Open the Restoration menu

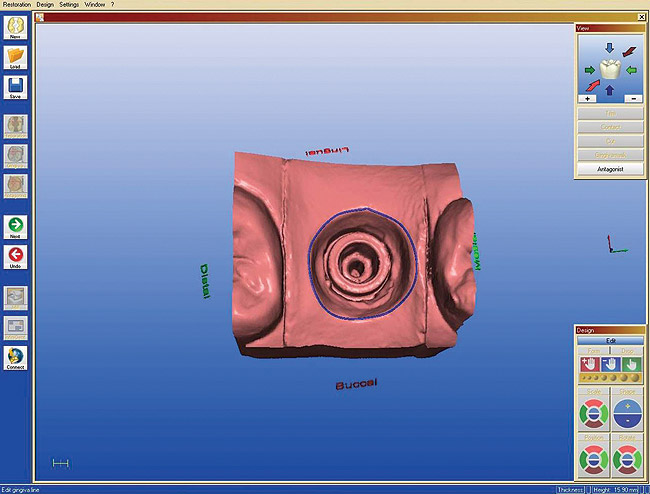17,4
